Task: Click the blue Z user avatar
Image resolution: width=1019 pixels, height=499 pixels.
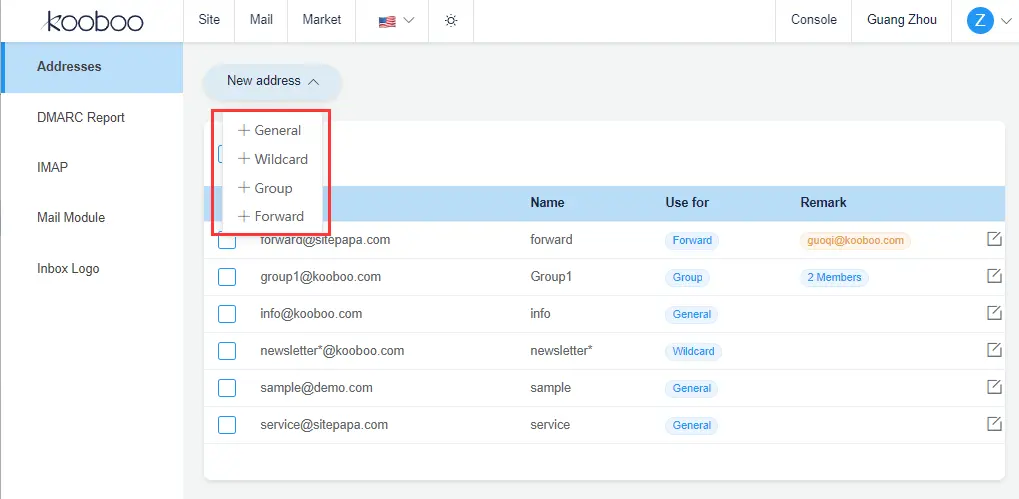Action: point(979,20)
